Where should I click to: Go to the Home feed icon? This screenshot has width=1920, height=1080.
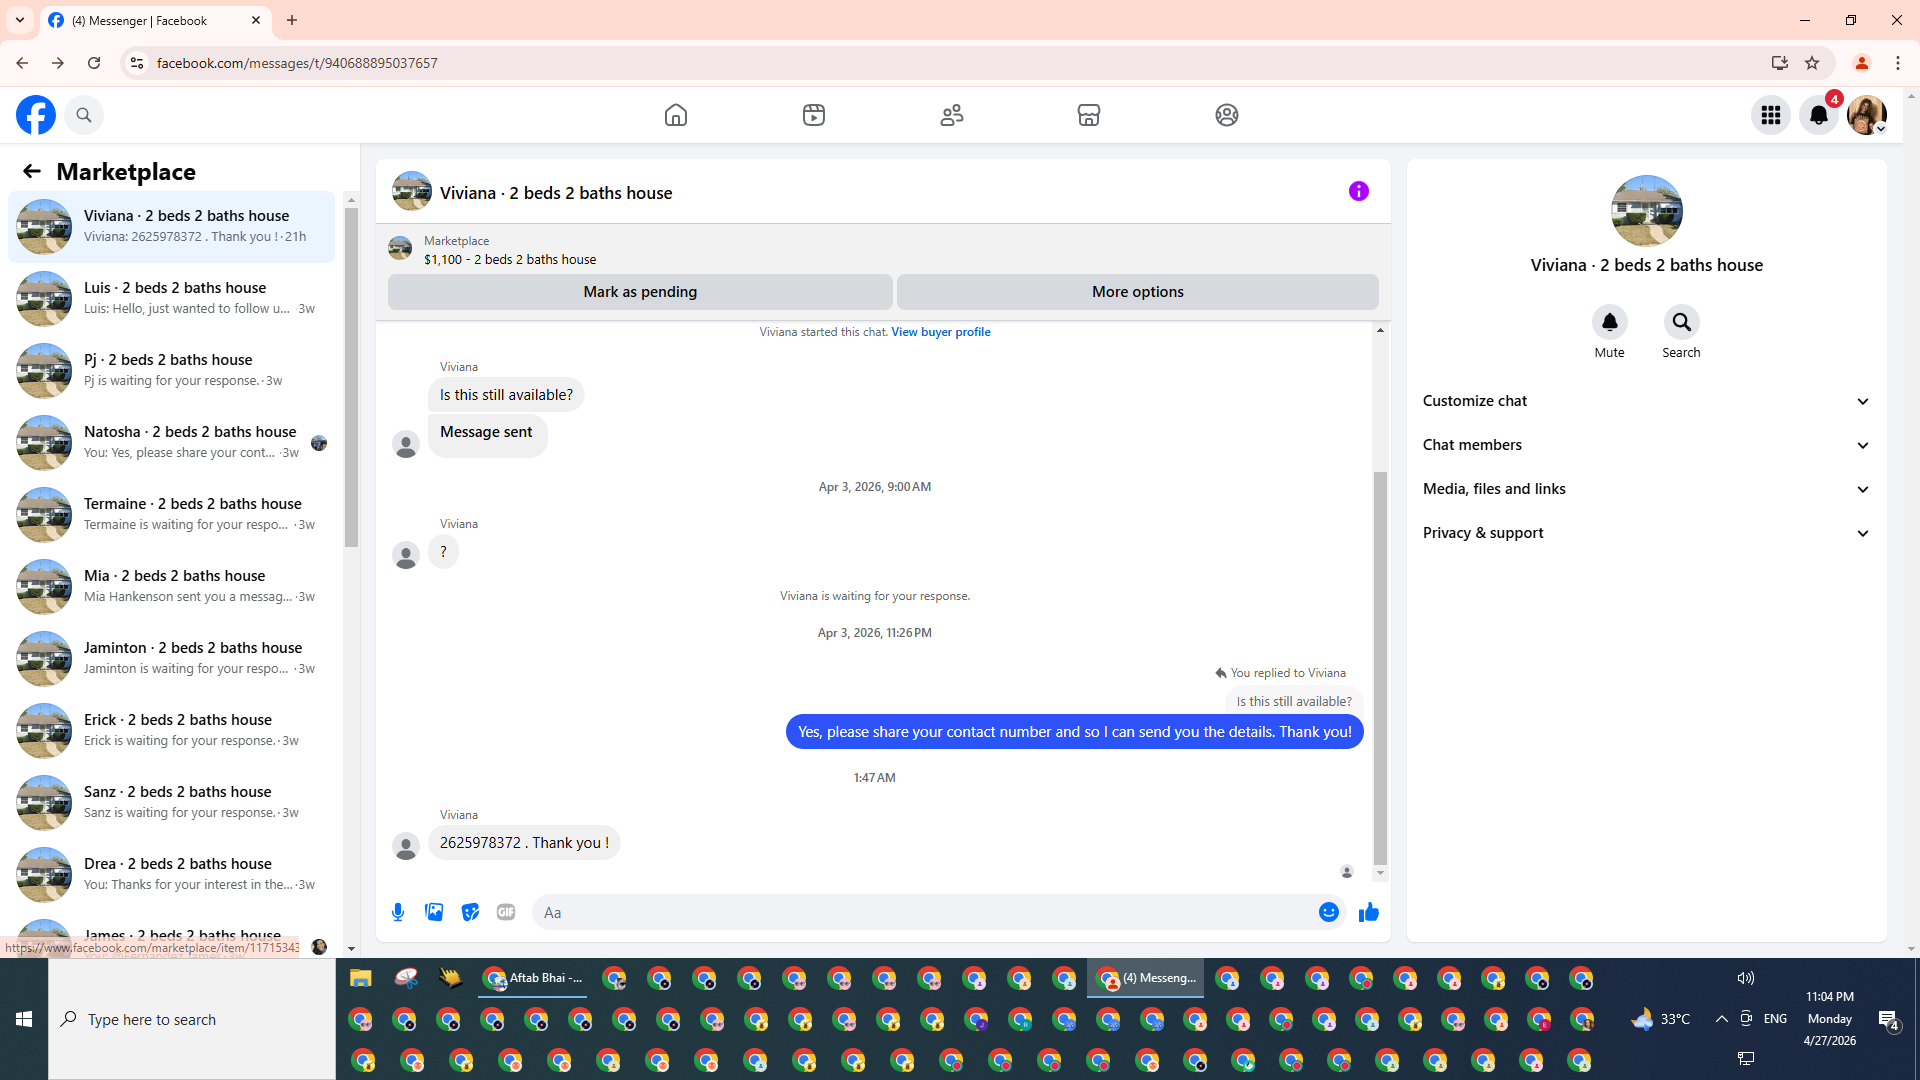click(x=676, y=115)
